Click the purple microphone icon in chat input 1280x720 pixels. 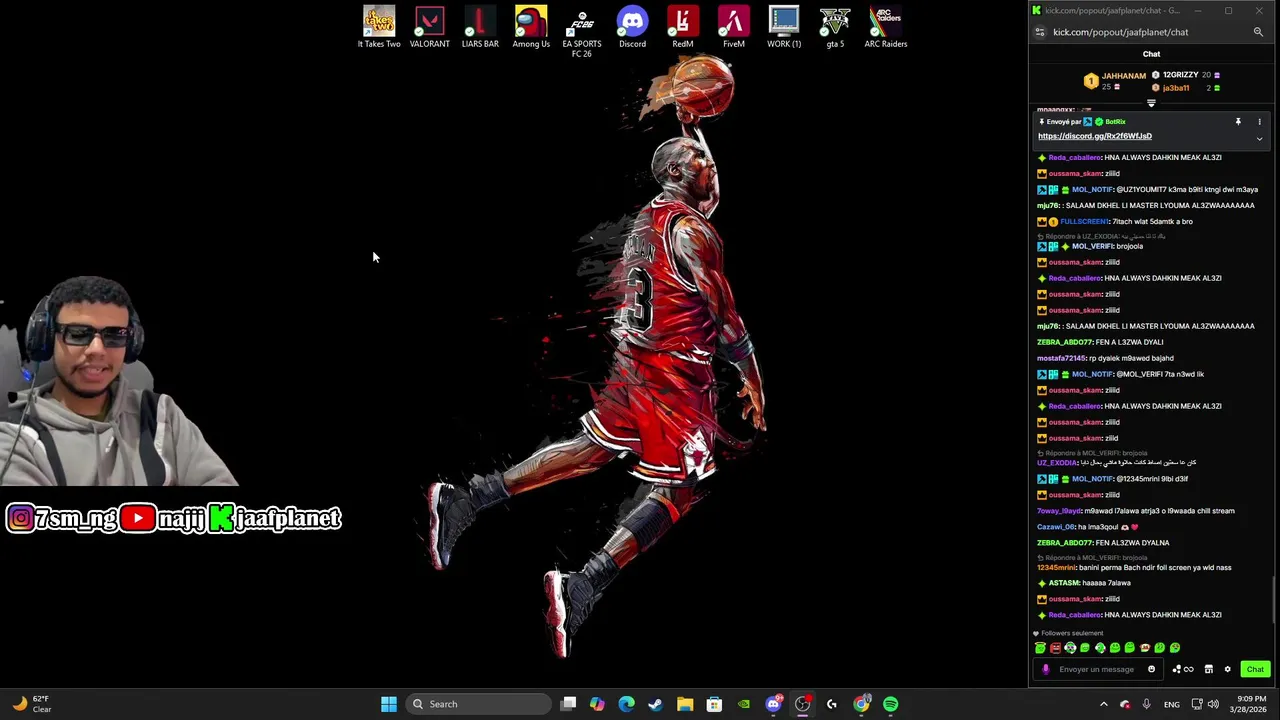[1046, 669]
